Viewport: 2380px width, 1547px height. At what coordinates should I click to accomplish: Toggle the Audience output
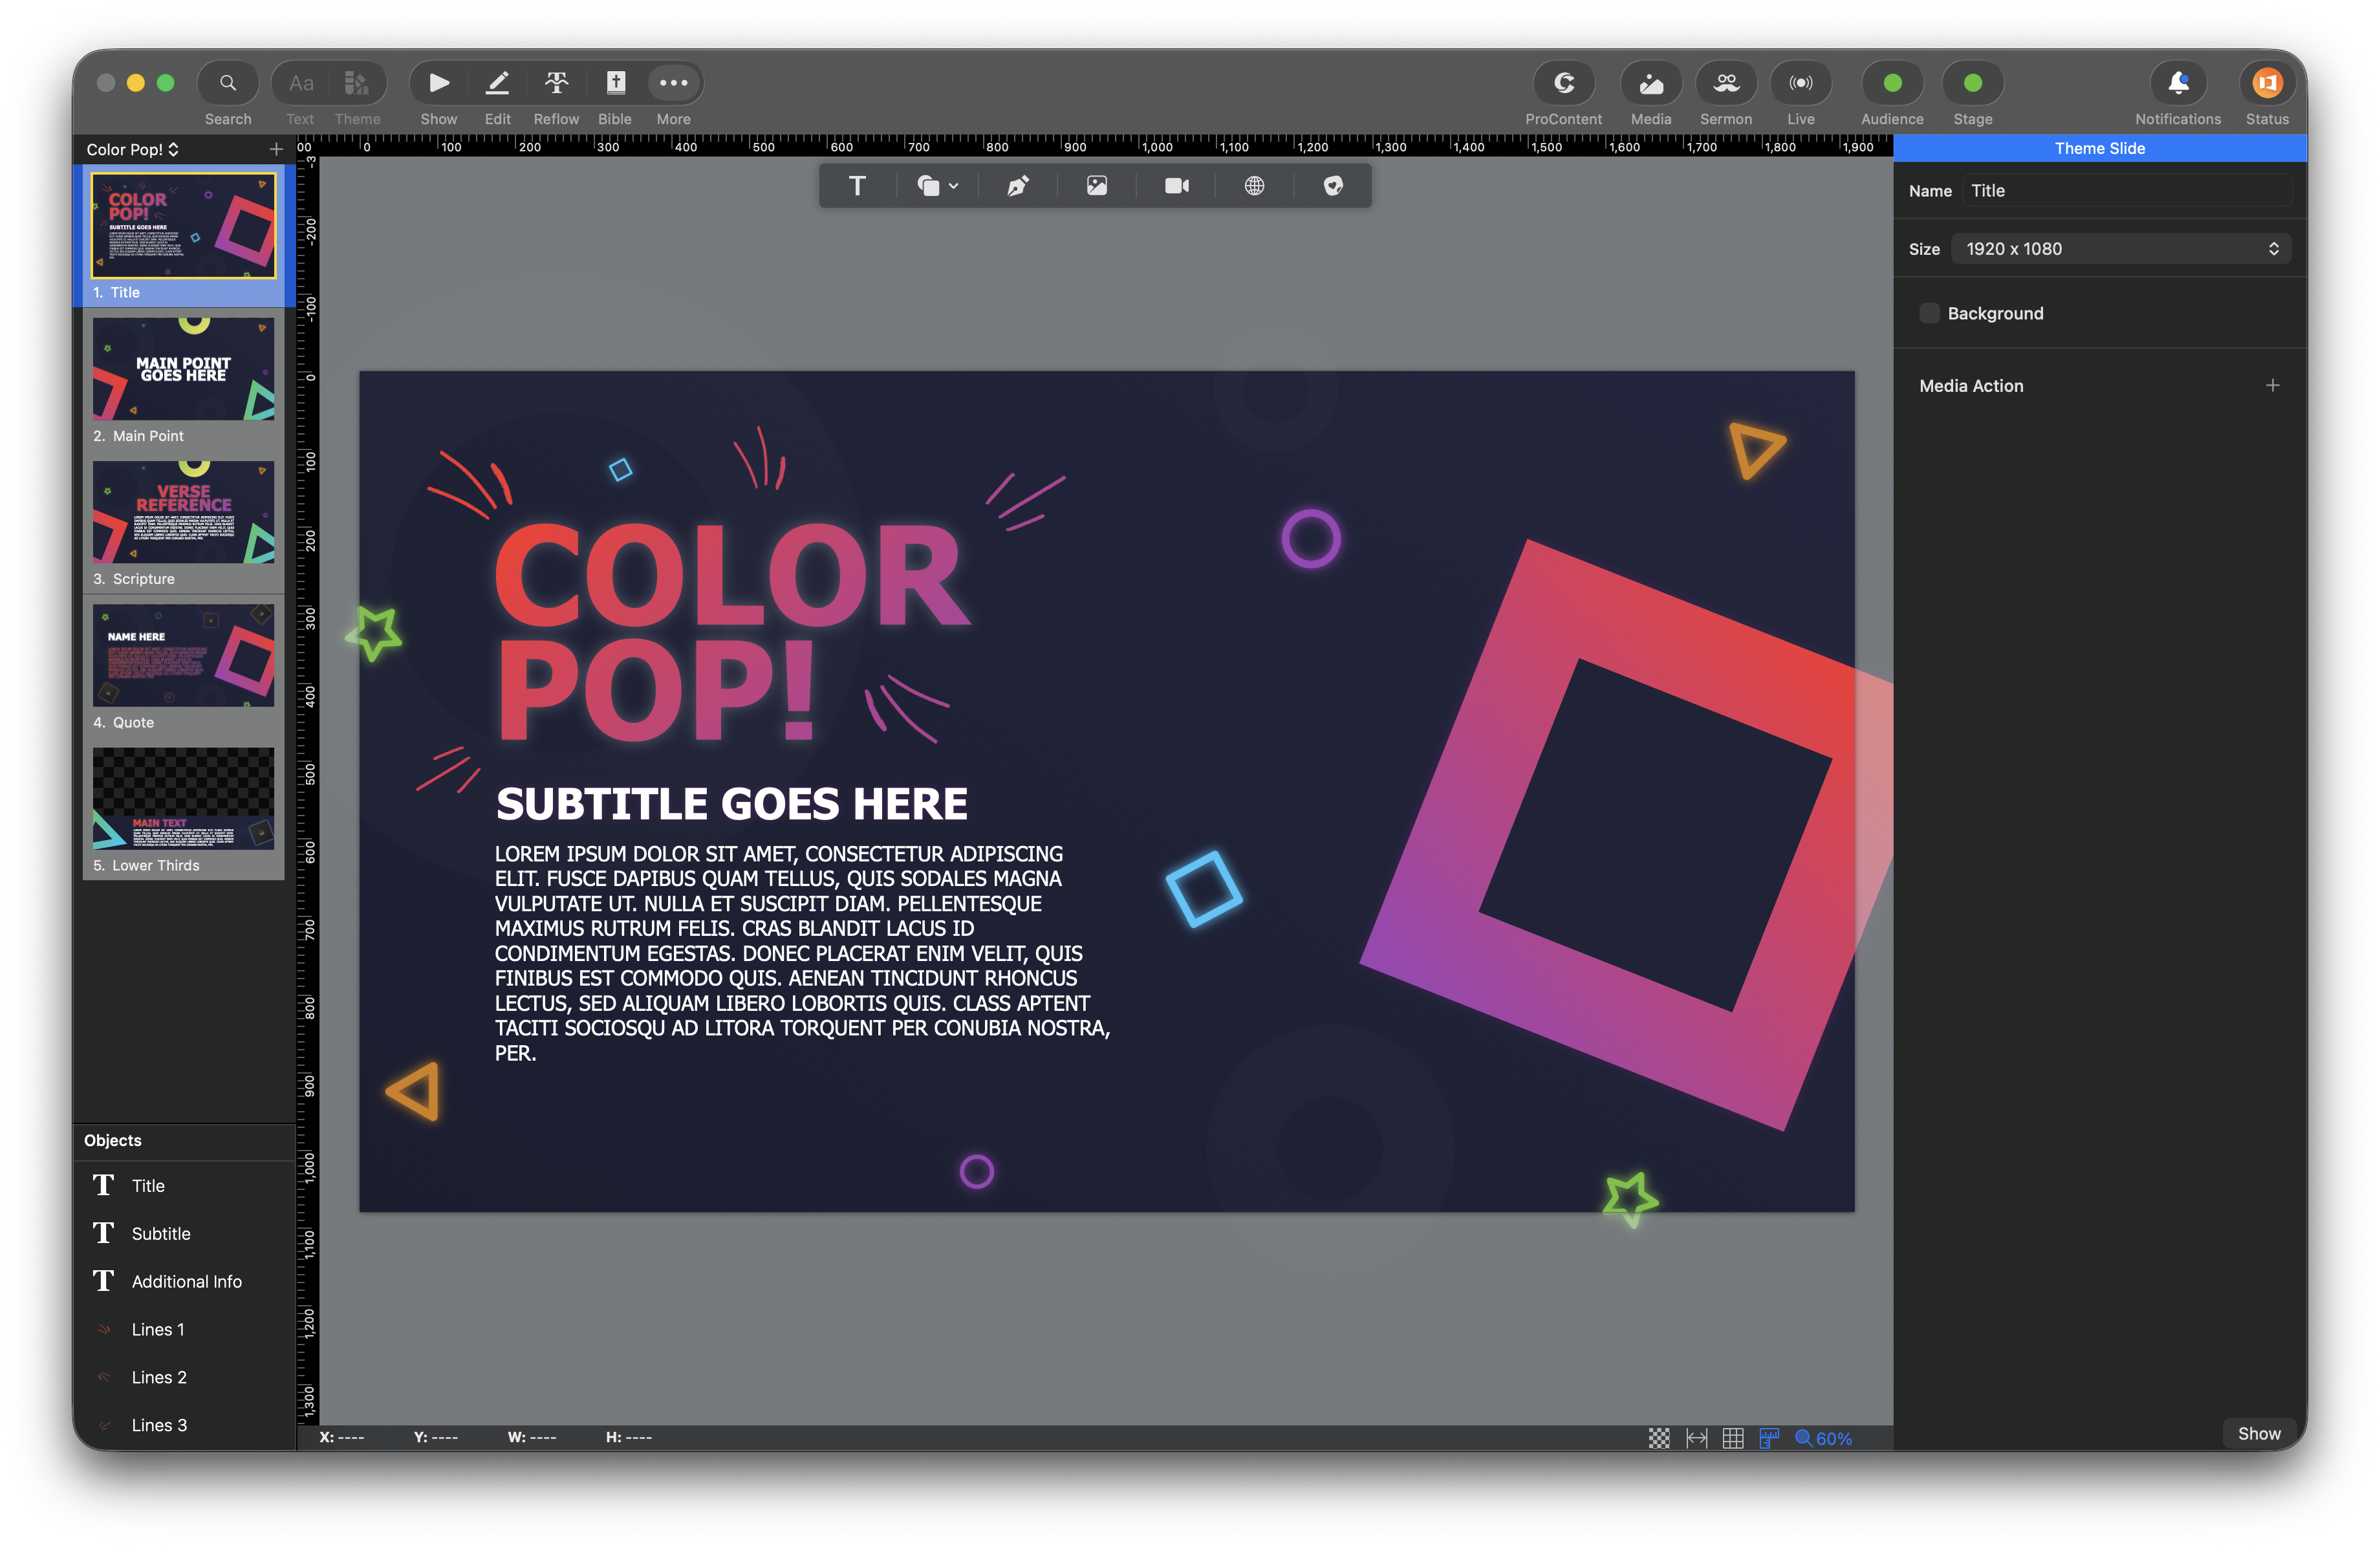tap(1891, 84)
